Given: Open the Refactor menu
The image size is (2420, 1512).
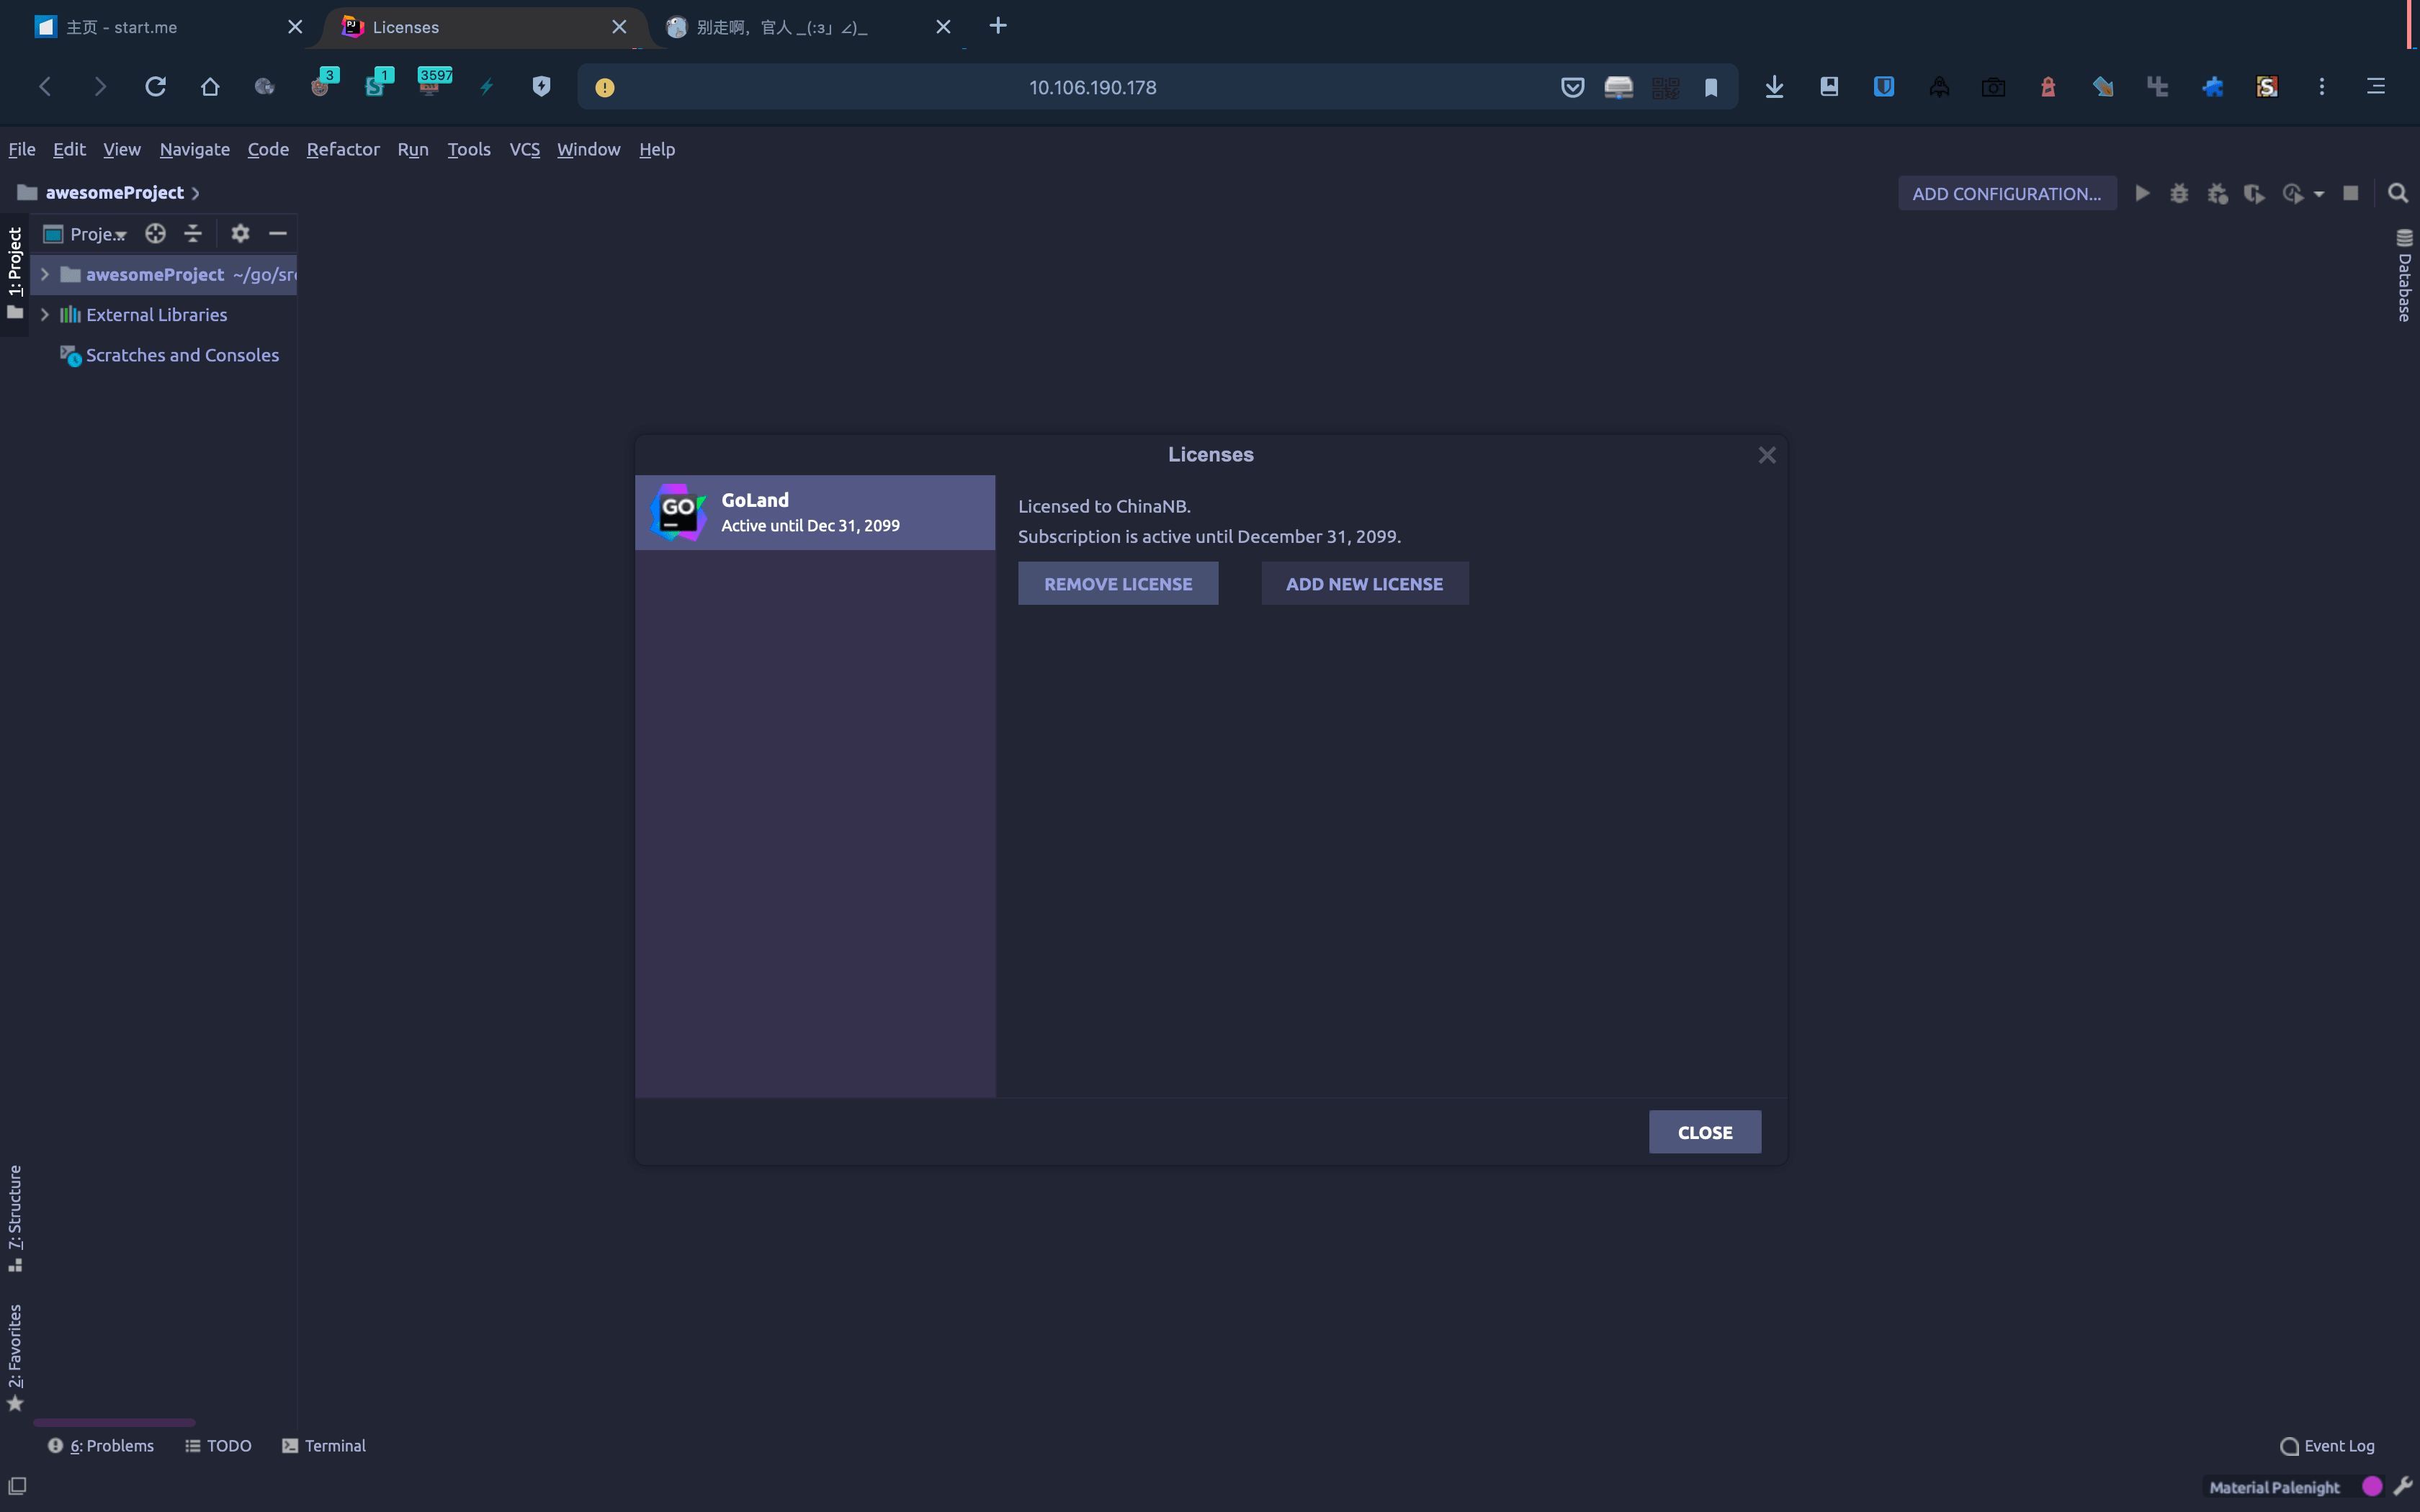Looking at the screenshot, I should [x=343, y=149].
